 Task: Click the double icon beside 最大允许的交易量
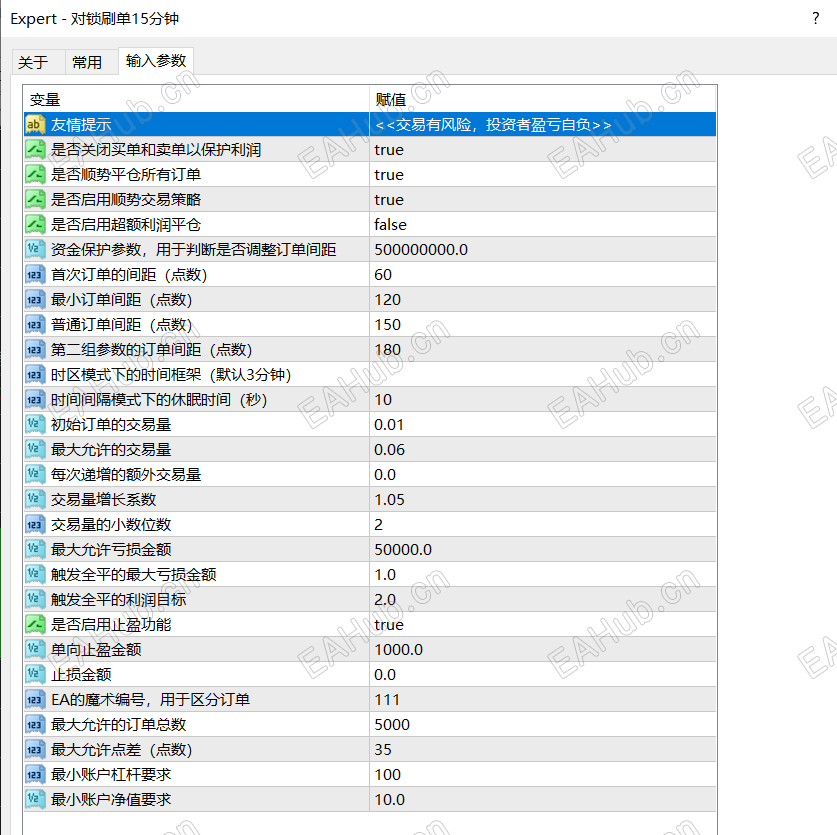coord(35,450)
